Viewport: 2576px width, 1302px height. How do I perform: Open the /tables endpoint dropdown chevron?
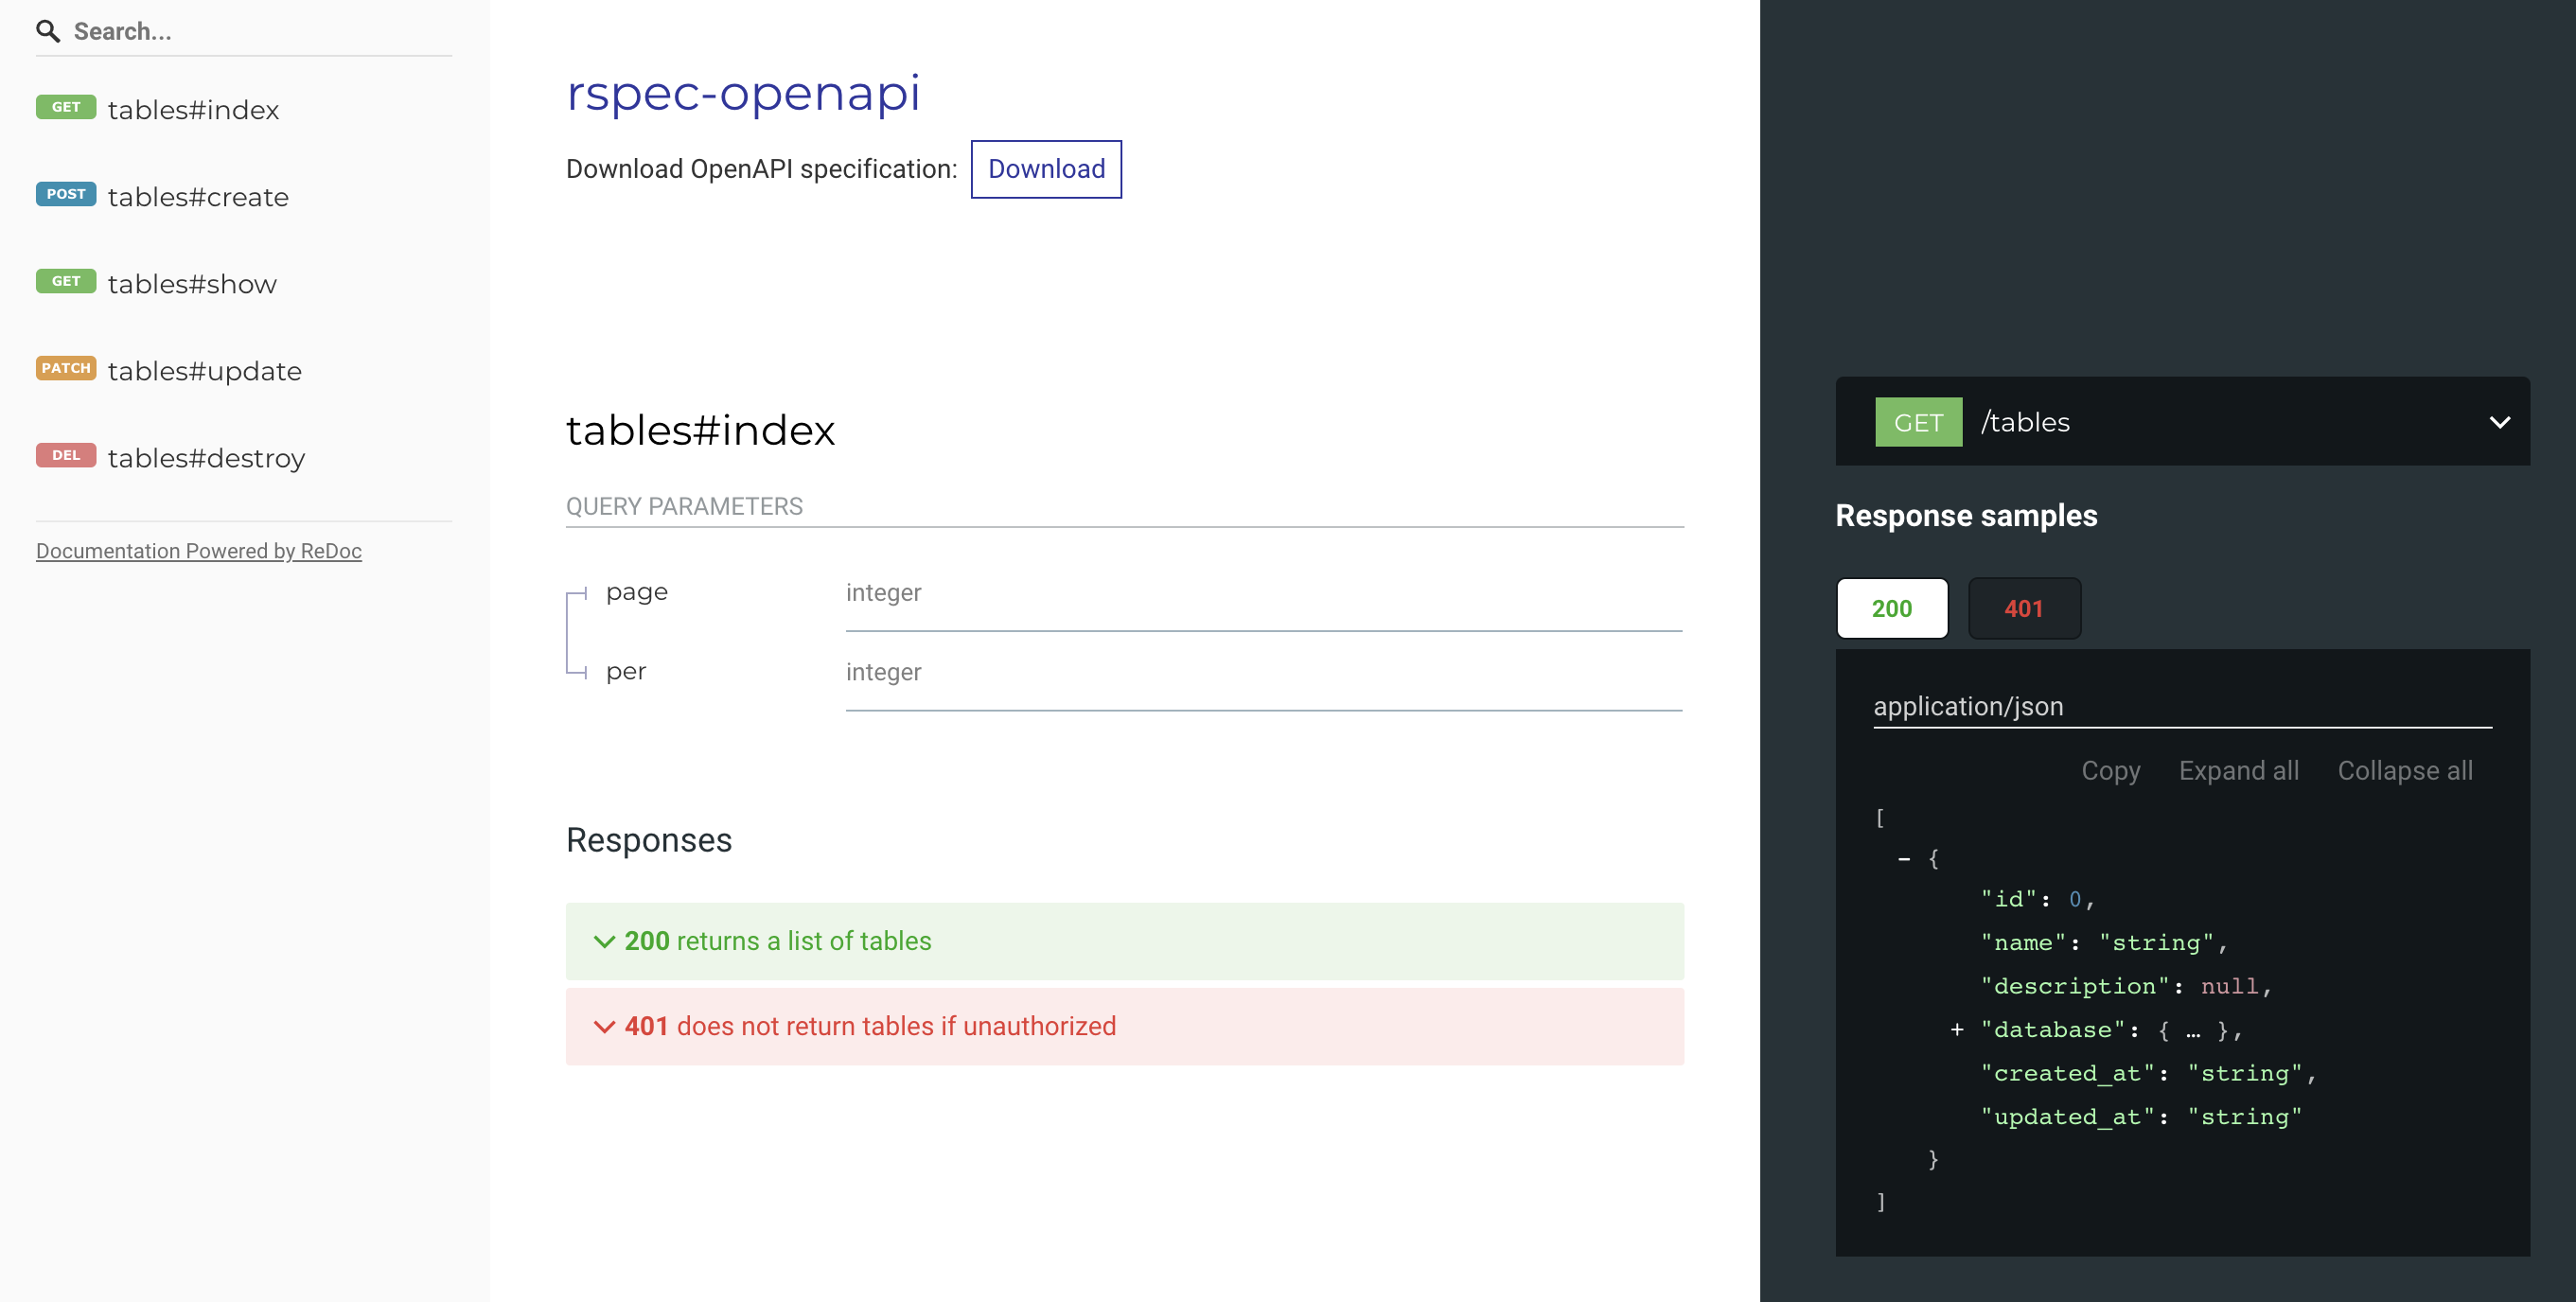pos(2499,422)
